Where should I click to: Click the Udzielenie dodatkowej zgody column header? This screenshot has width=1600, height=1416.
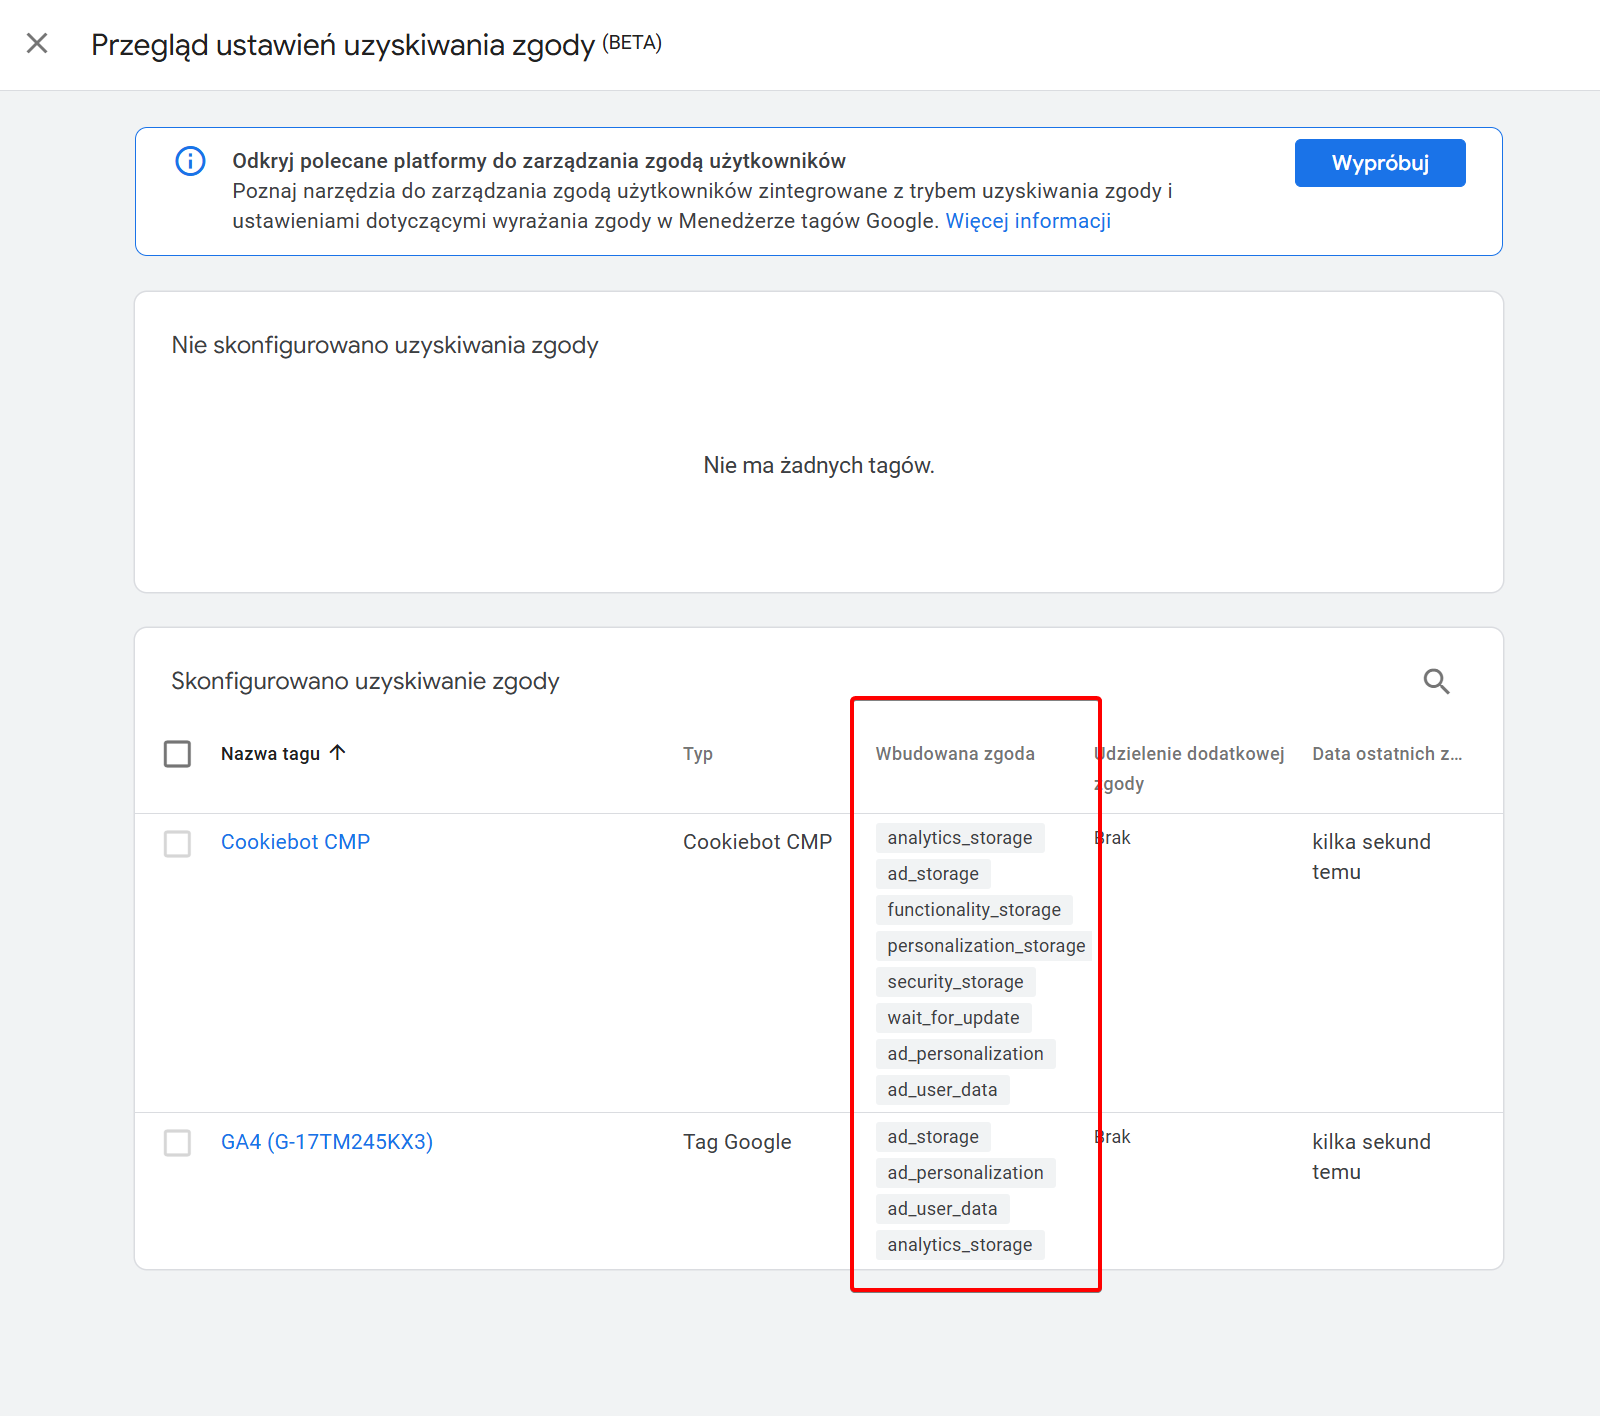pyautogui.click(x=1189, y=768)
